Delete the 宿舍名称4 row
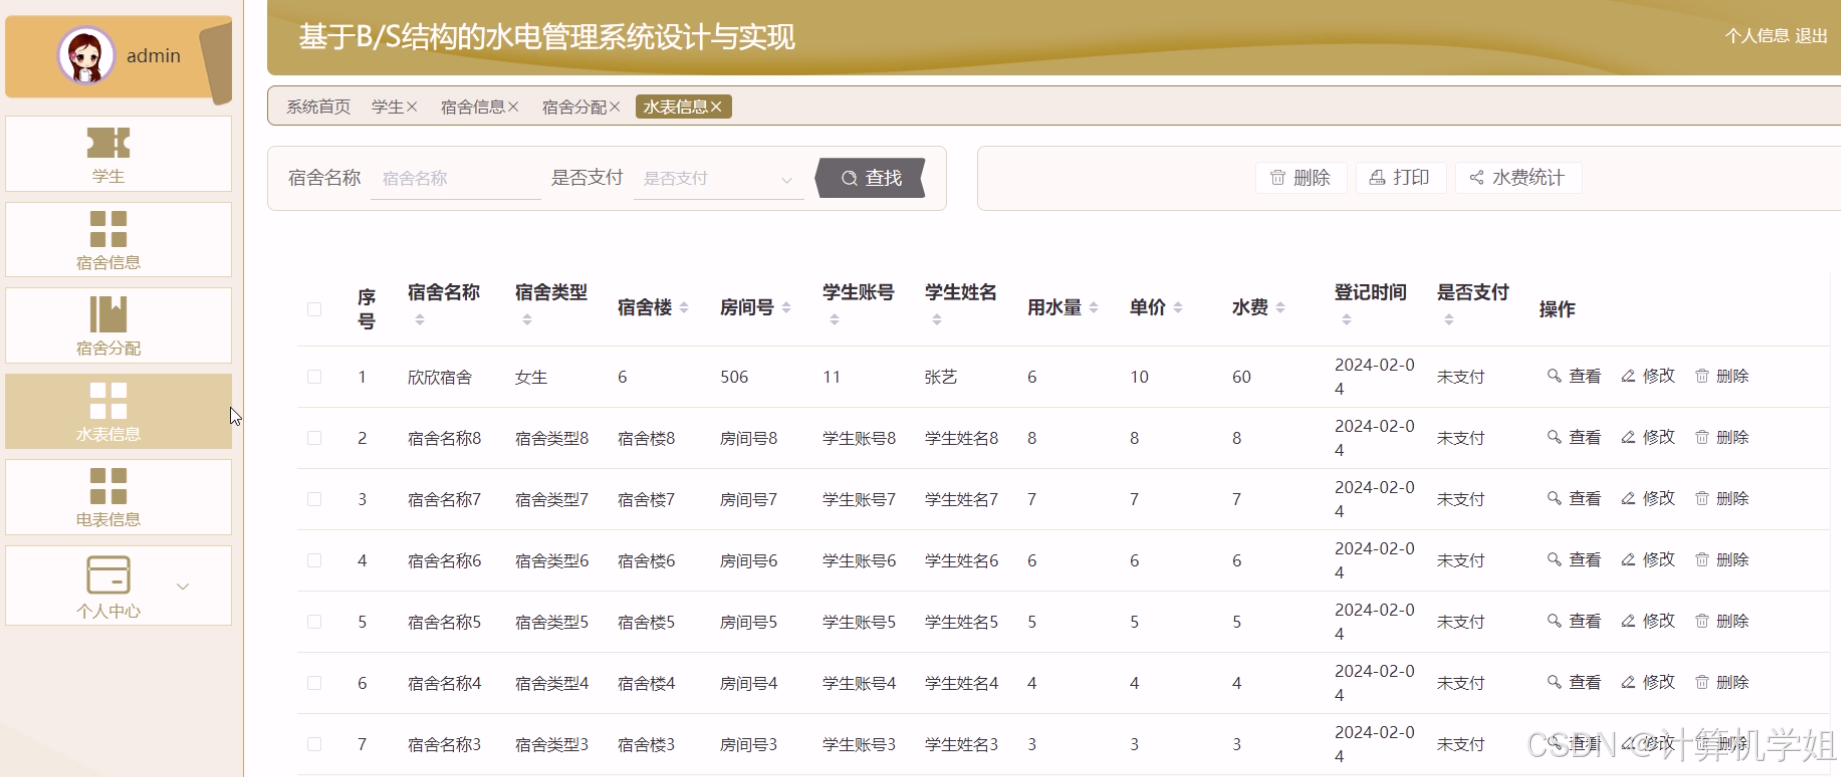This screenshot has height=777, width=1841. 1722,682
